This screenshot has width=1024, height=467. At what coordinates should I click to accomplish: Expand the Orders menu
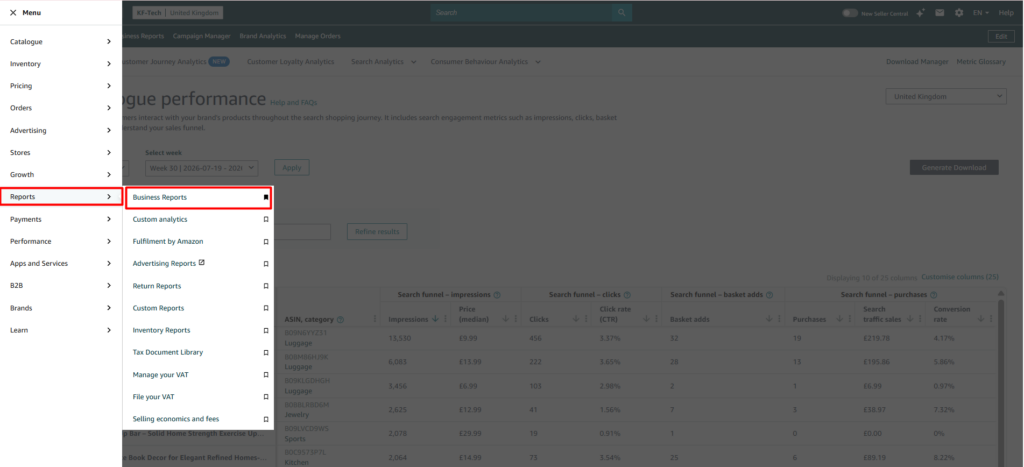click(x=61, y=108)
